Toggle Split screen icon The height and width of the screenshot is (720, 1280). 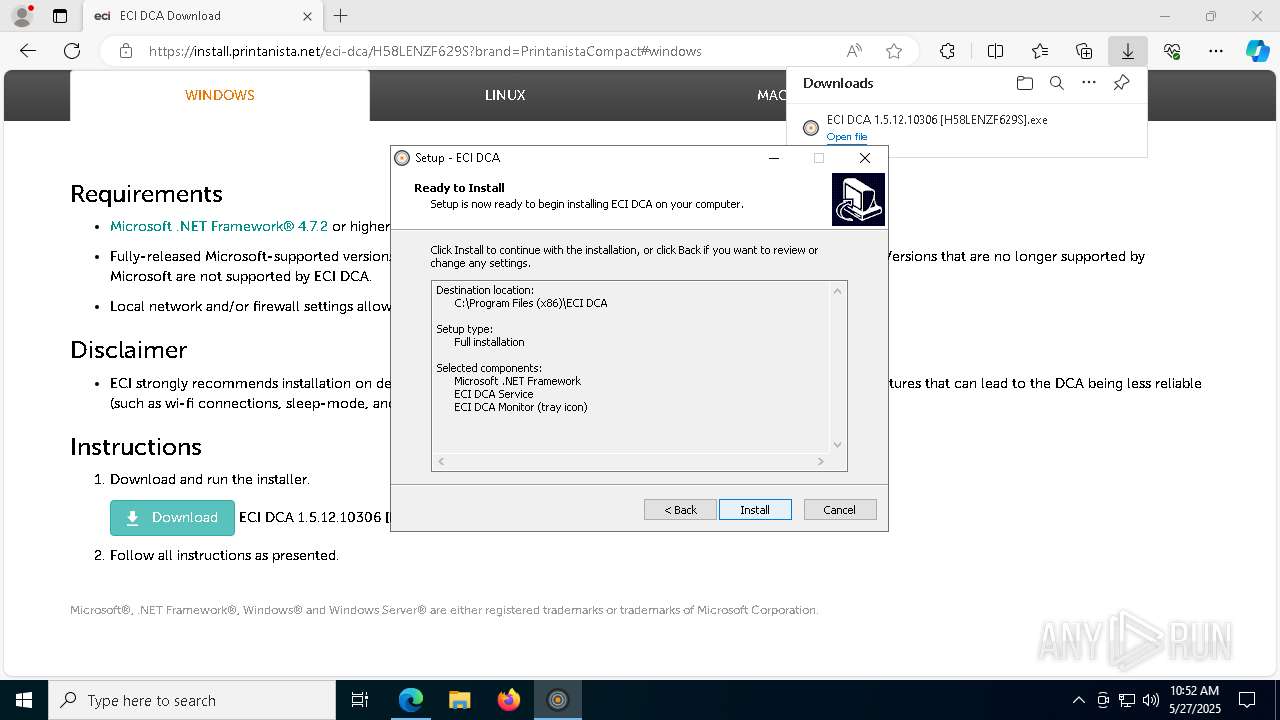pos(995,51)
